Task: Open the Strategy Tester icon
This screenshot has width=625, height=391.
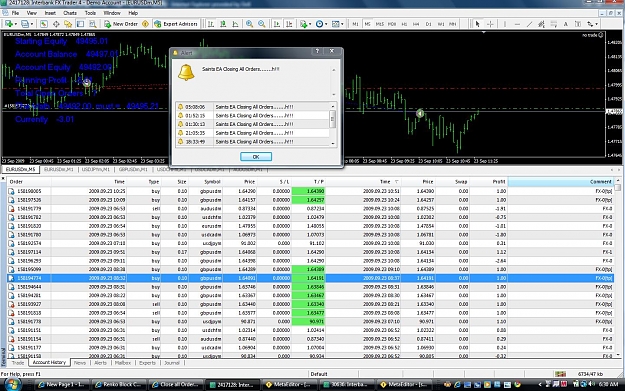Action: (x=92, y=24)
